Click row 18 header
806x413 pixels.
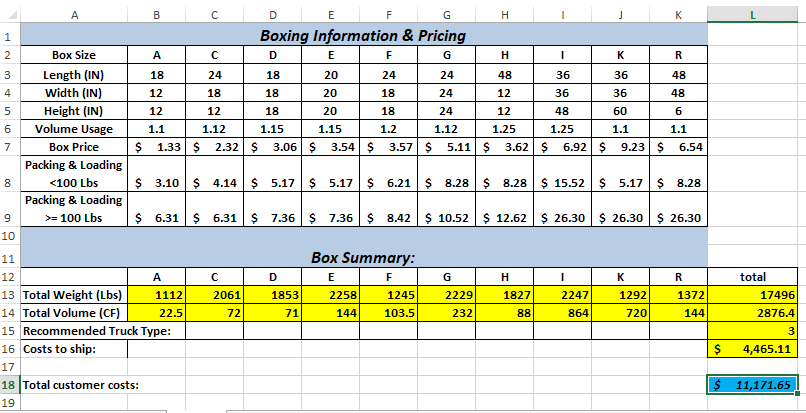coord(10,385)
